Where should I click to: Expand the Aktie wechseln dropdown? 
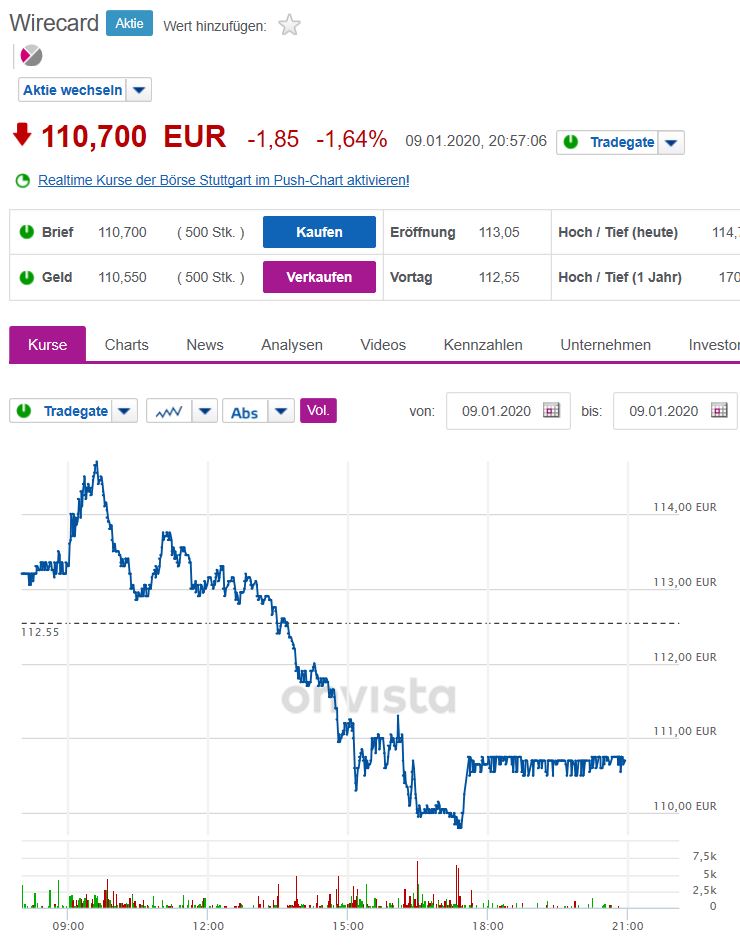[x=137, y=90]
